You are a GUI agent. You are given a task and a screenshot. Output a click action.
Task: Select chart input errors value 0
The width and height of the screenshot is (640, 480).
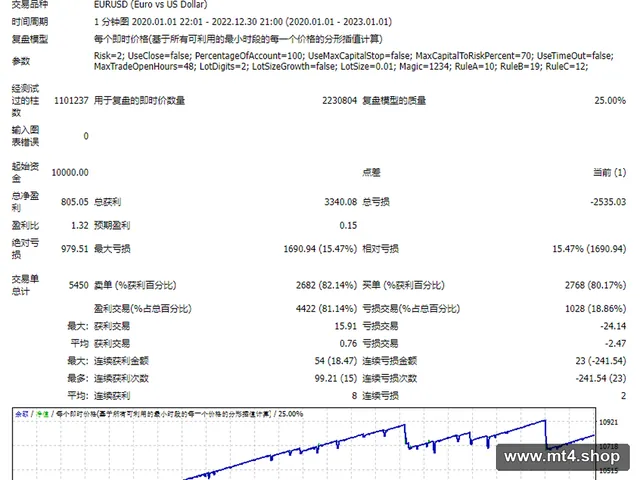coord(86,136)
